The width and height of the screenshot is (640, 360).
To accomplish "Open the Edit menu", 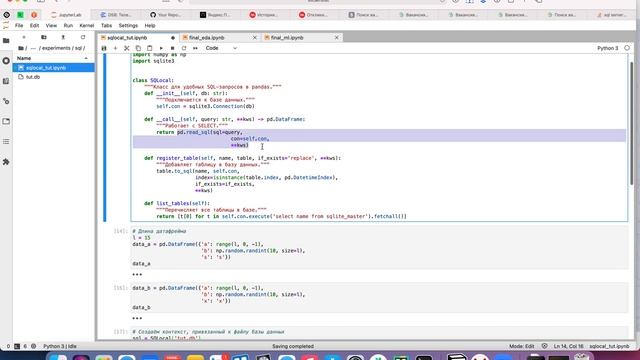I will pos(34,25).
